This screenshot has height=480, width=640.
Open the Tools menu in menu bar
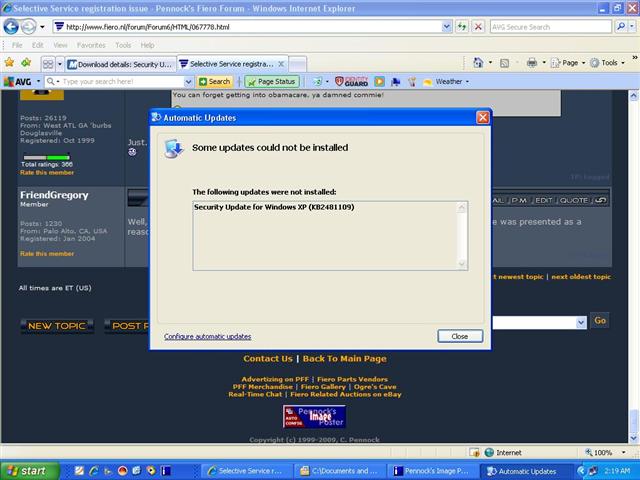pos(123,45)
